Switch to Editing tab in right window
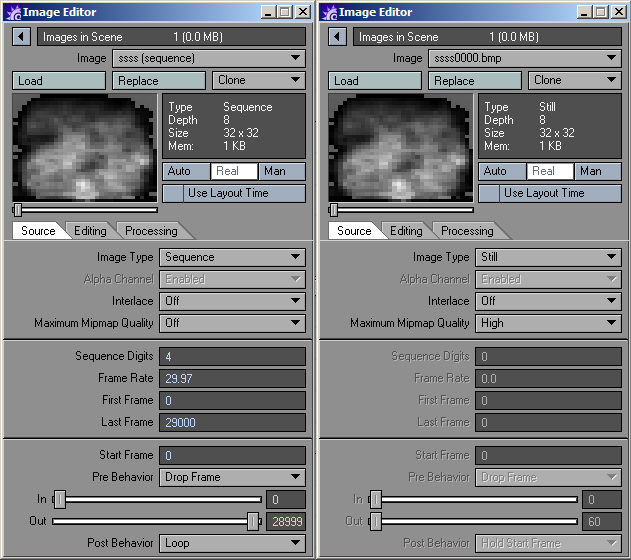Screen dimensions: 631x560 pos(406,231)
